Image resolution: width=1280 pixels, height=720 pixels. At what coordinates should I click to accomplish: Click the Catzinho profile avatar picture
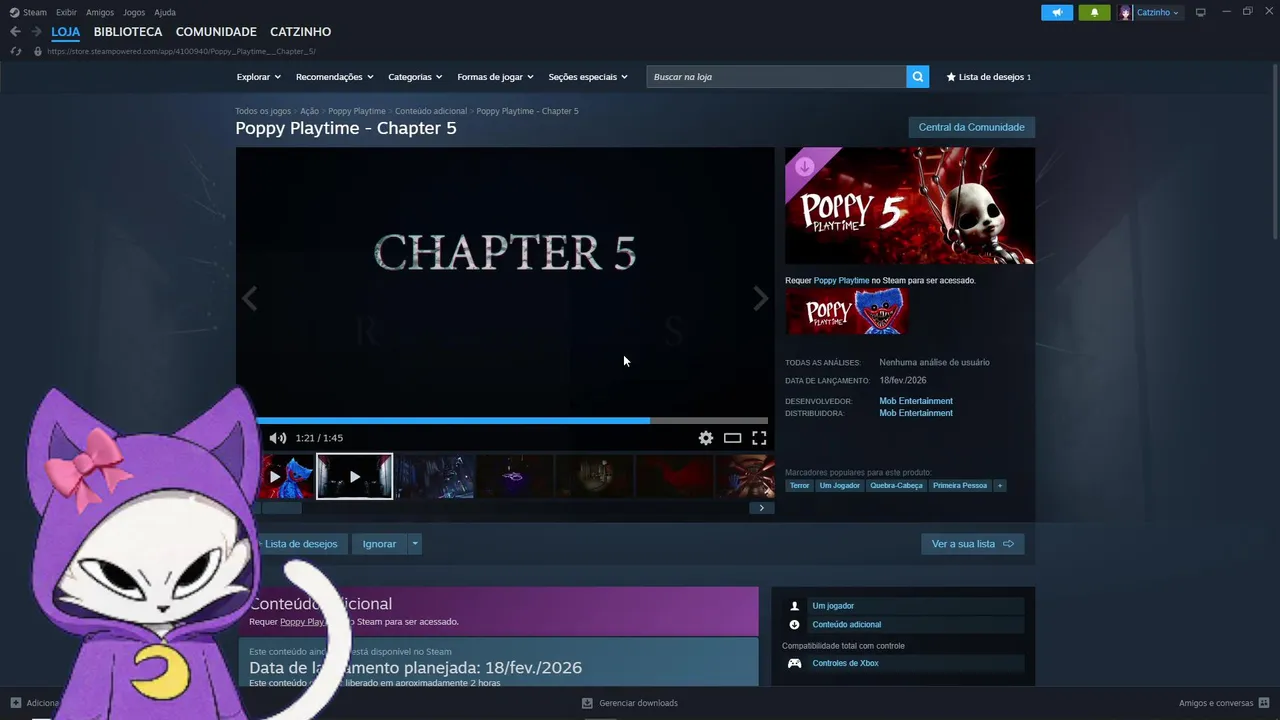pos(1125,12)
